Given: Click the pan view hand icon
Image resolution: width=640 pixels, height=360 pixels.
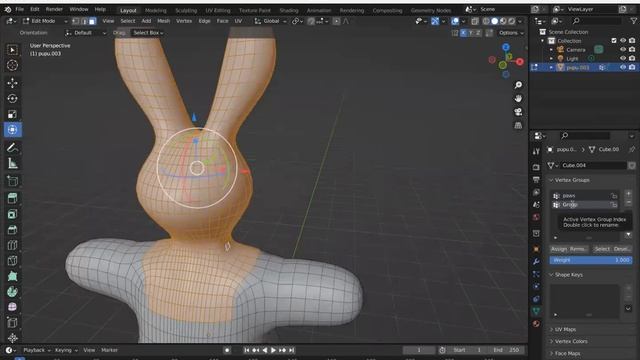Looking at the screenshot, I should tap(518, 98).
